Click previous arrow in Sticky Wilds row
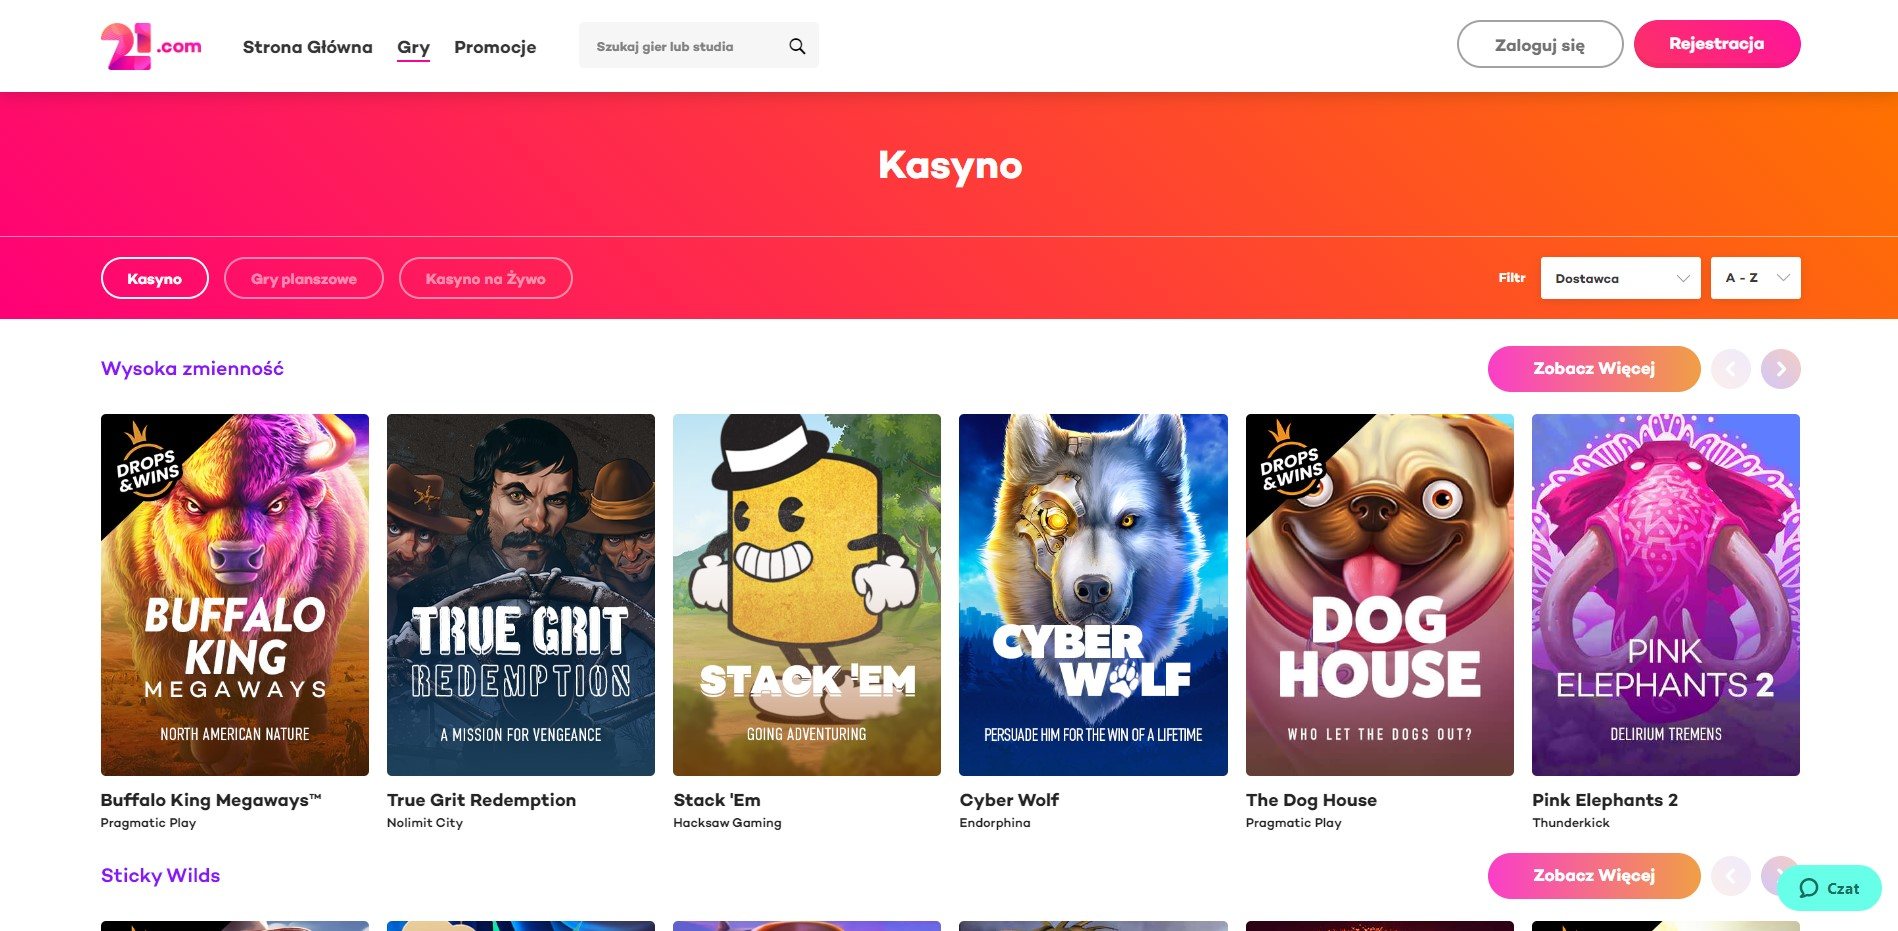 pyautogui.click(x=1730, y=876)
